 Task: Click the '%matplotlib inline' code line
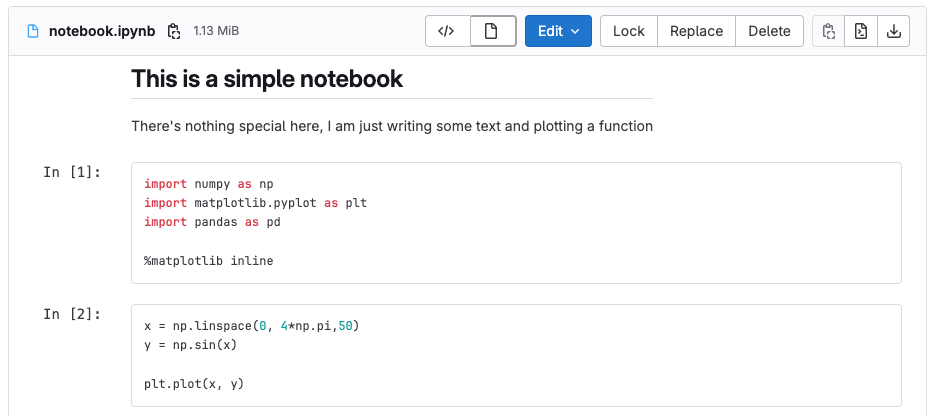pos(208,261)
